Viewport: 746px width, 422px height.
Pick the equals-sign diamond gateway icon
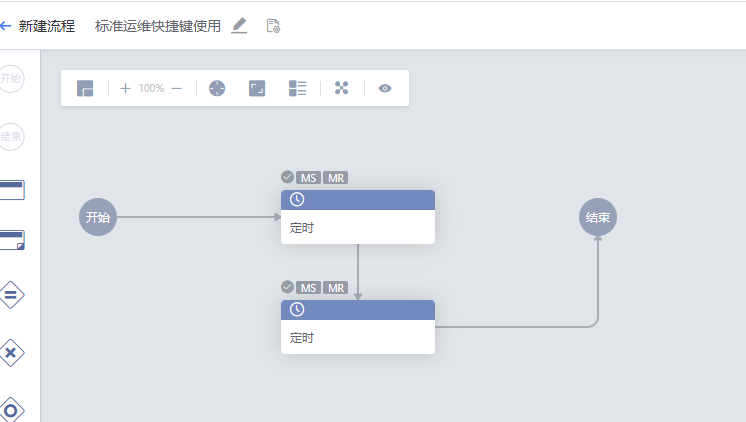[x=11, y=294]
